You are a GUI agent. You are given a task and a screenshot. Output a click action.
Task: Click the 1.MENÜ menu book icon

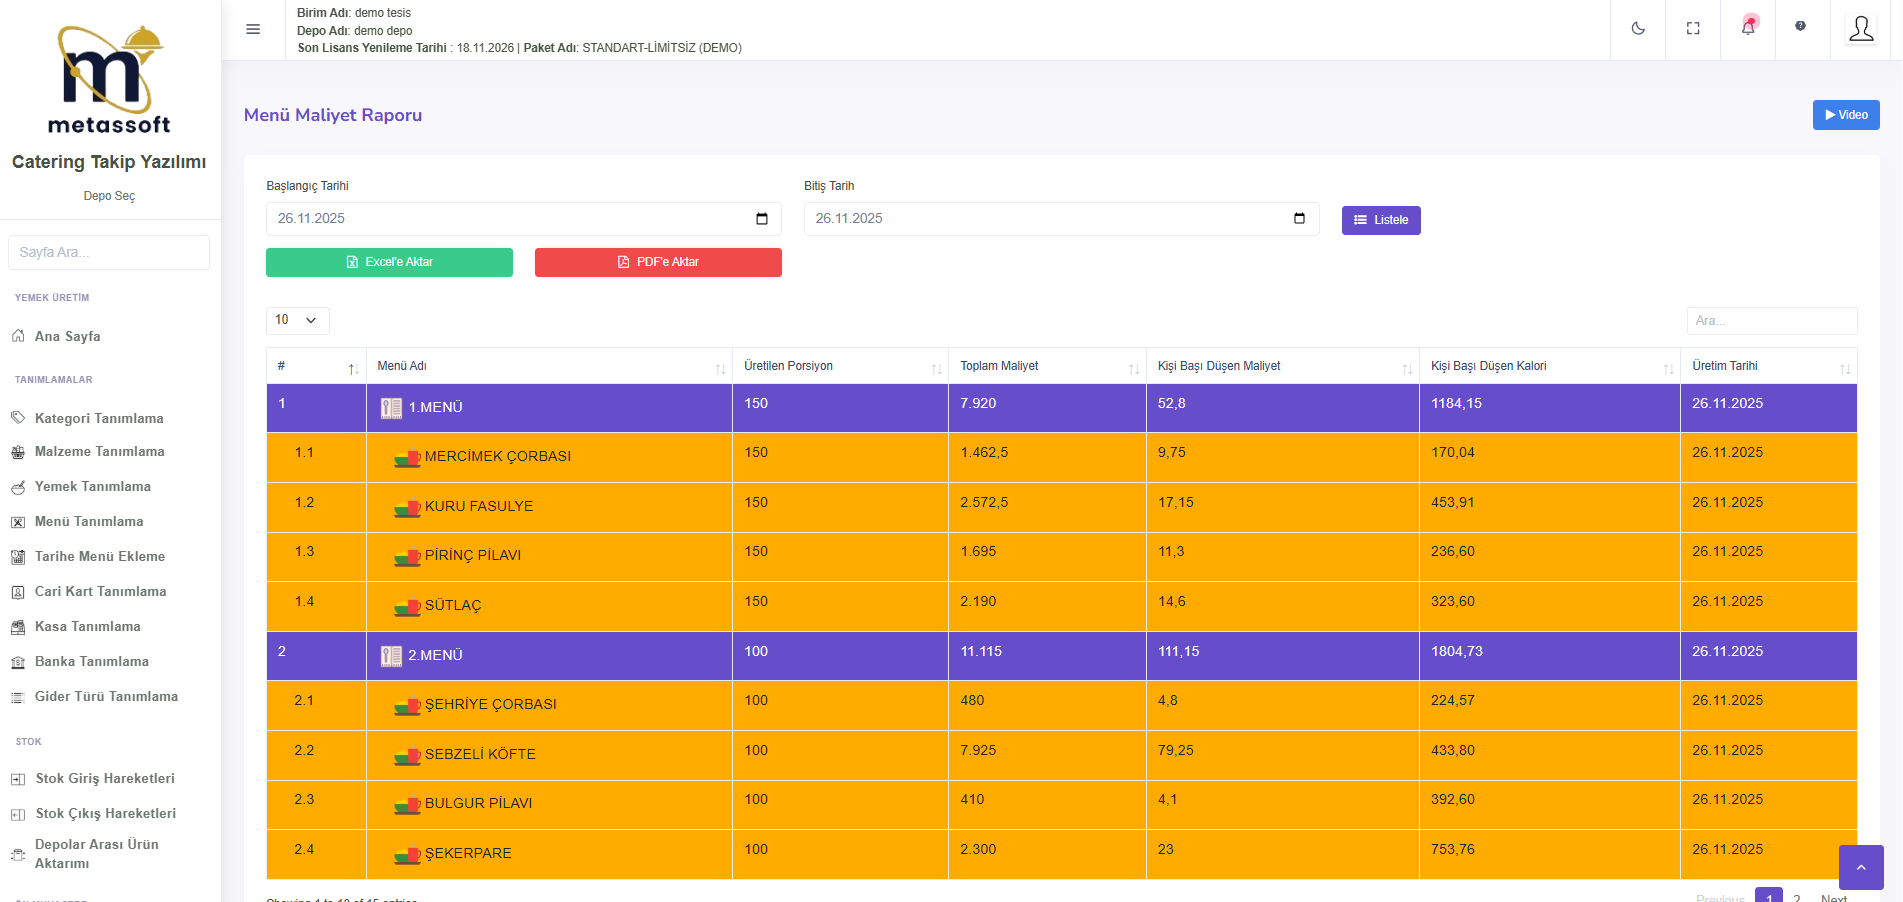point(391,408)
